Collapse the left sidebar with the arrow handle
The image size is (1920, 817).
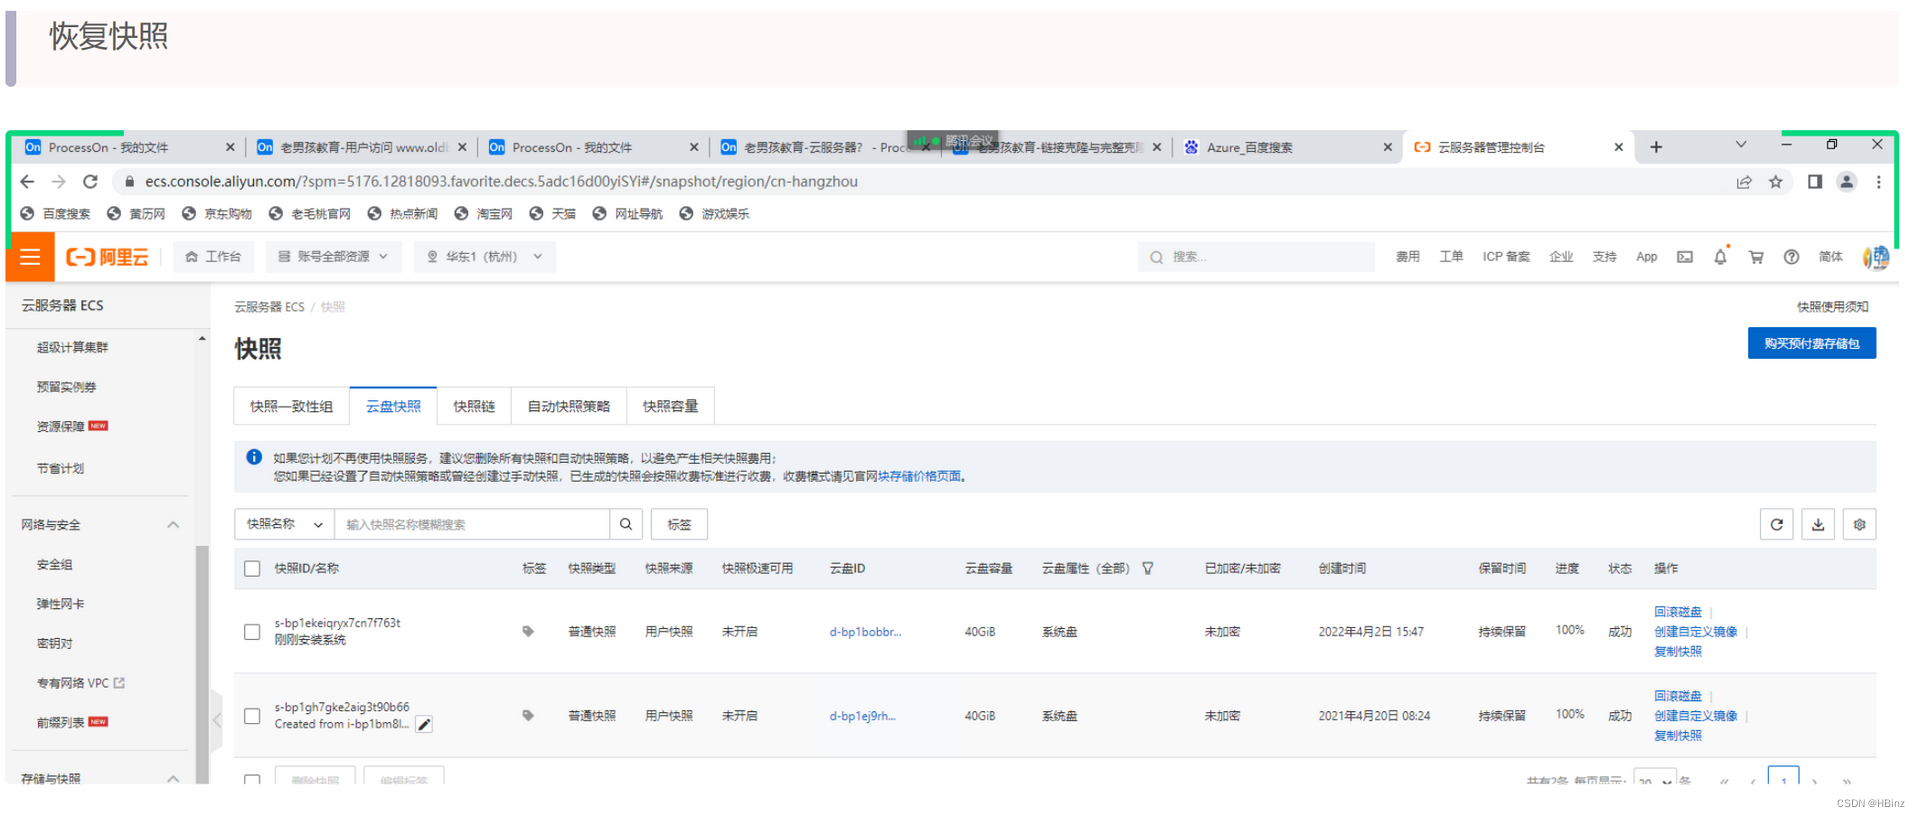coord(217,720)
